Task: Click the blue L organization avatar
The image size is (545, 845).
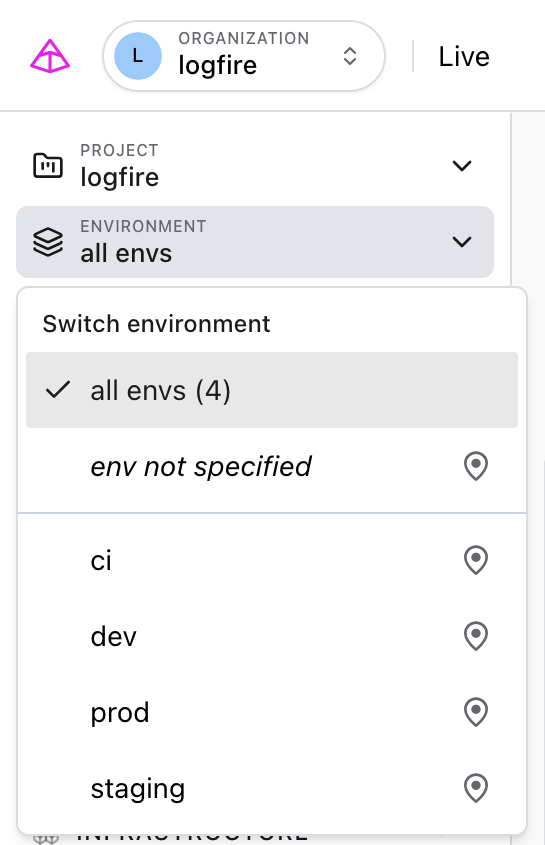Action: [x=137, y=56]
